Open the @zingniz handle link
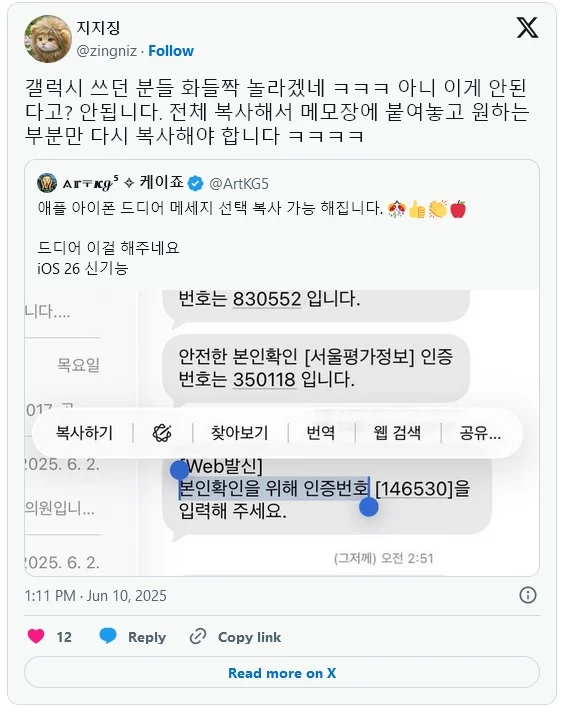Viewport: 576px width, 714px height. 107,51
